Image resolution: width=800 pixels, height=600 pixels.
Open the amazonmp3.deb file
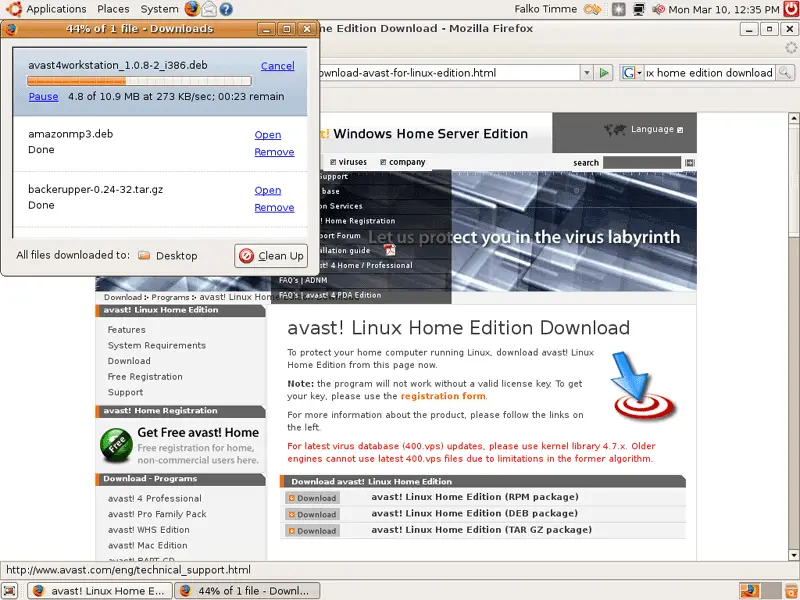click(x=268, y=135)
